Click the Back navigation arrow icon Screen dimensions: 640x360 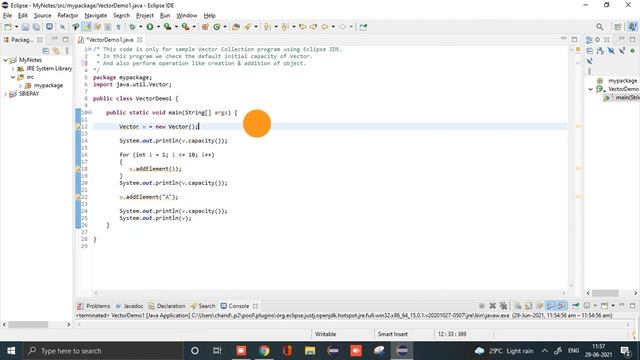click(324, 27)
